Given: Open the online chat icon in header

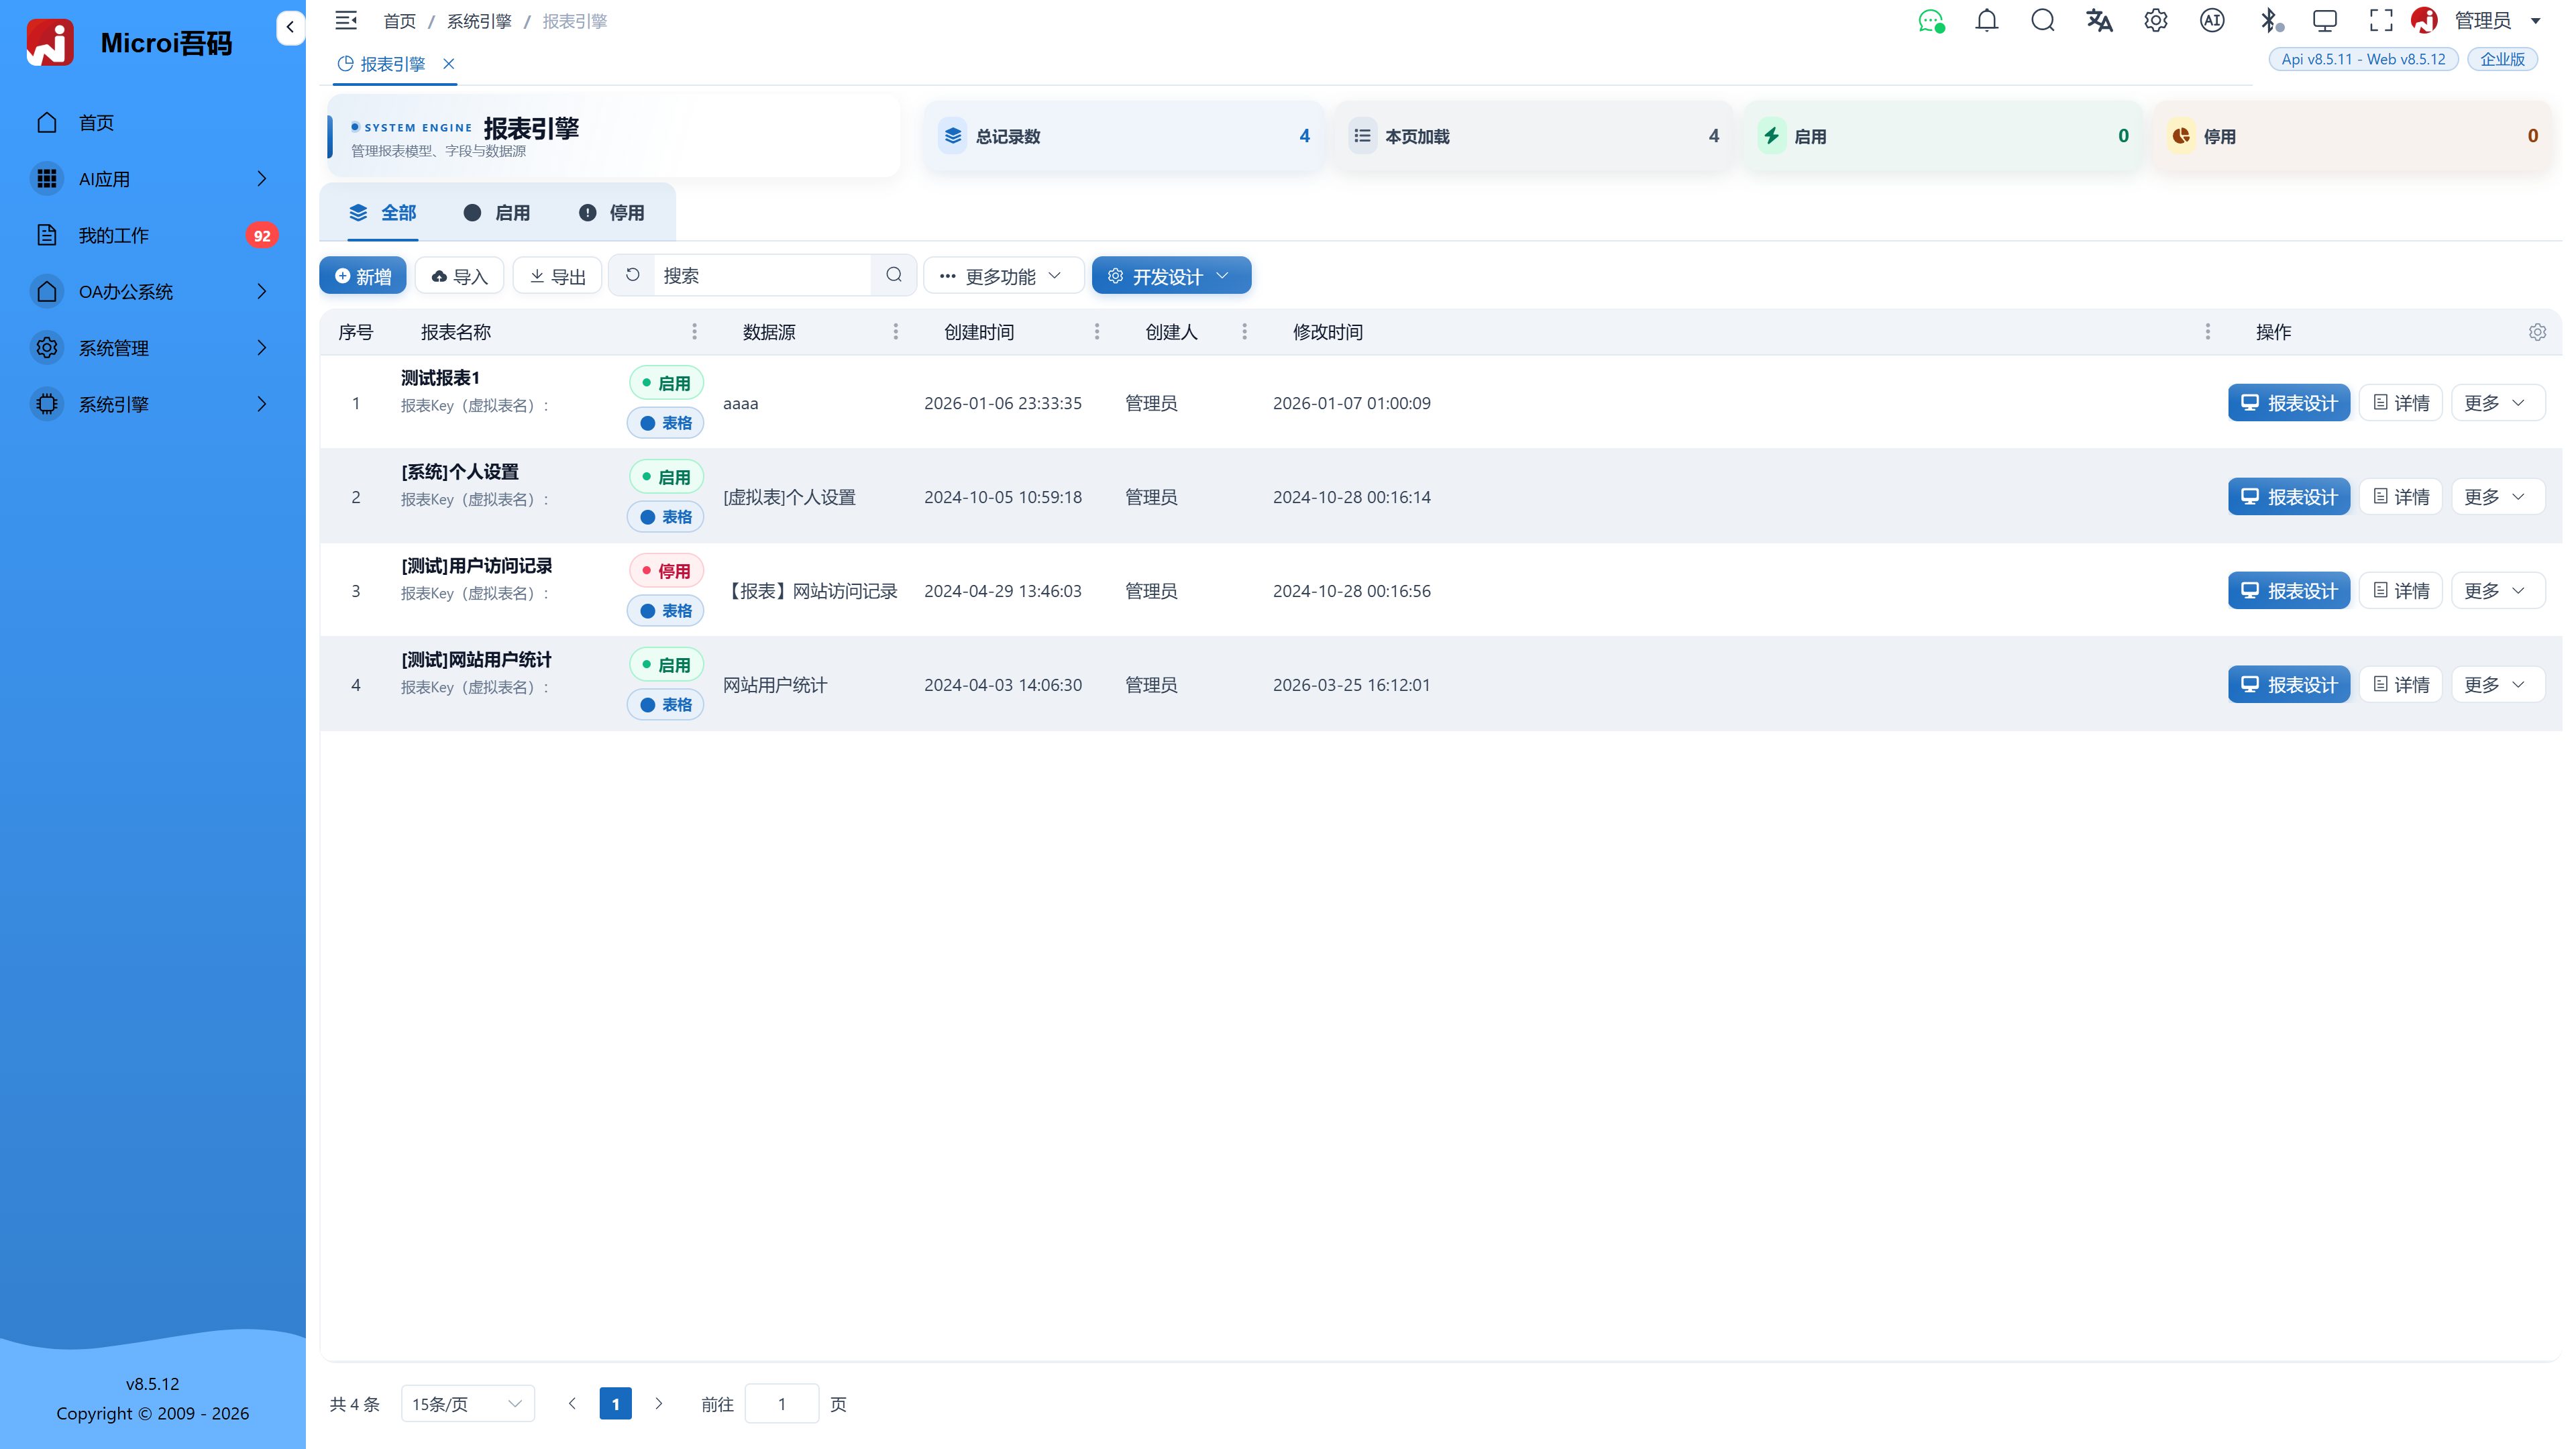Looking at the screenshot, I should (1931, 21).
